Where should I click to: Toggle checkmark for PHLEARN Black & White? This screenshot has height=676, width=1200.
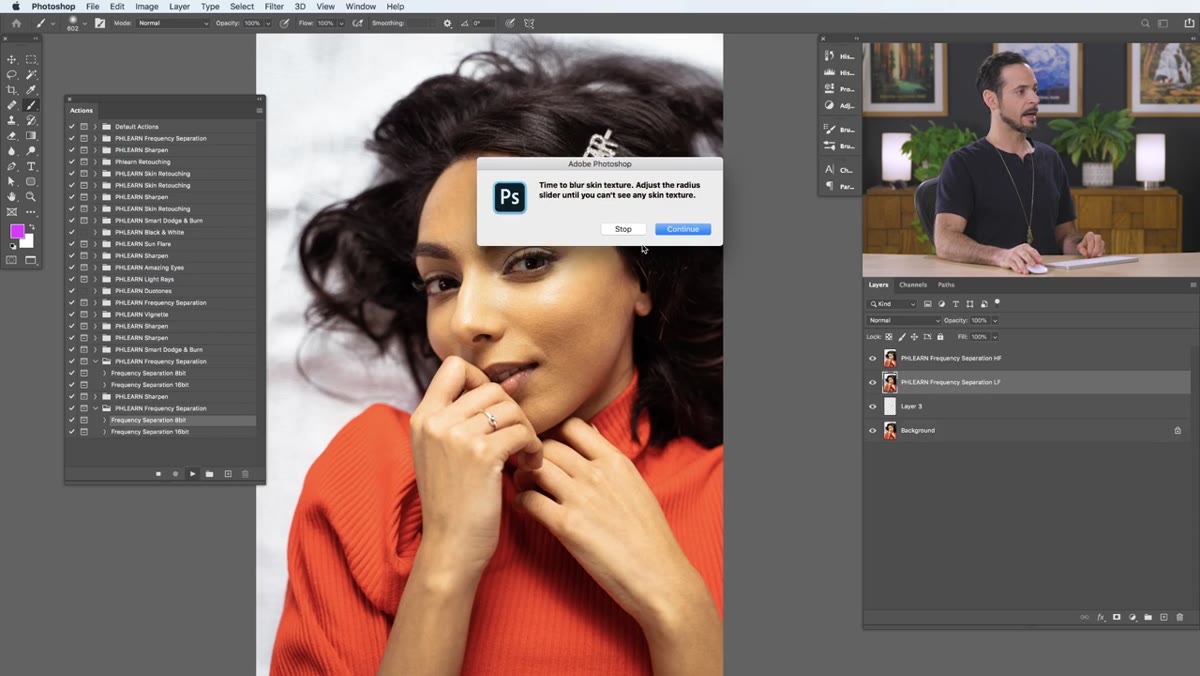point(71,232)
